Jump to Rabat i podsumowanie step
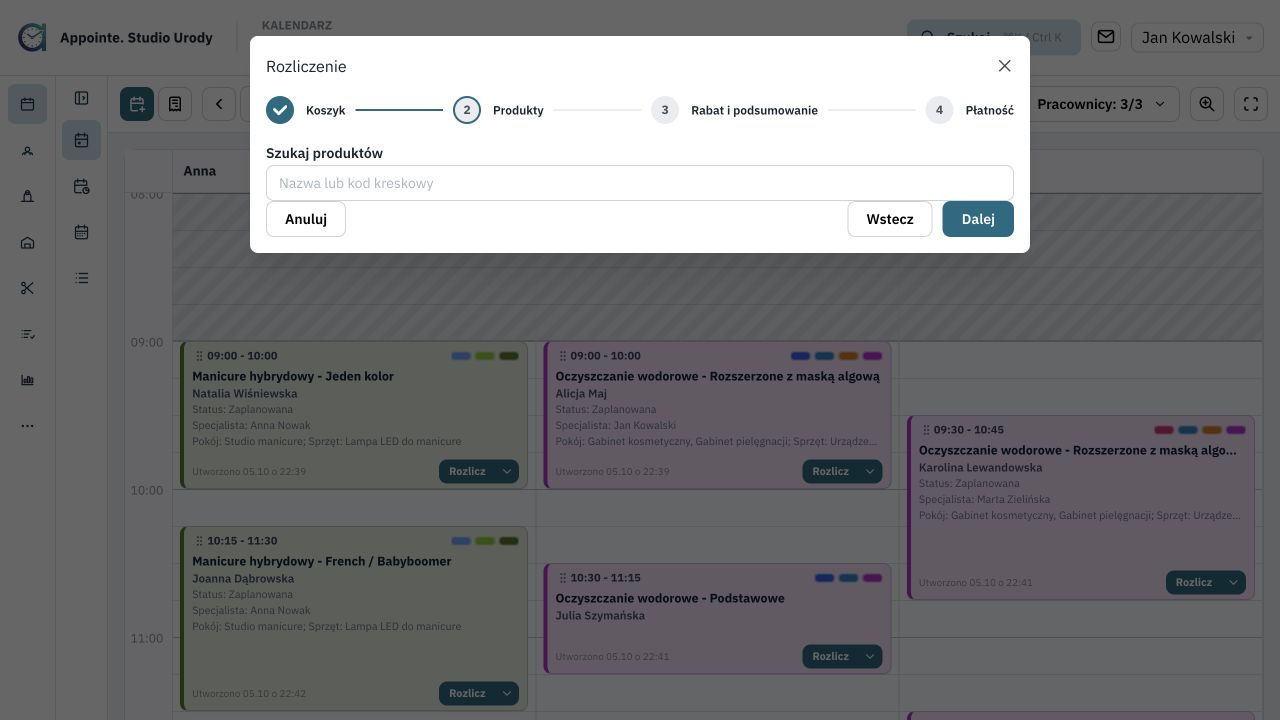The height and width of the screenshot is (720, 1280). 734,110
